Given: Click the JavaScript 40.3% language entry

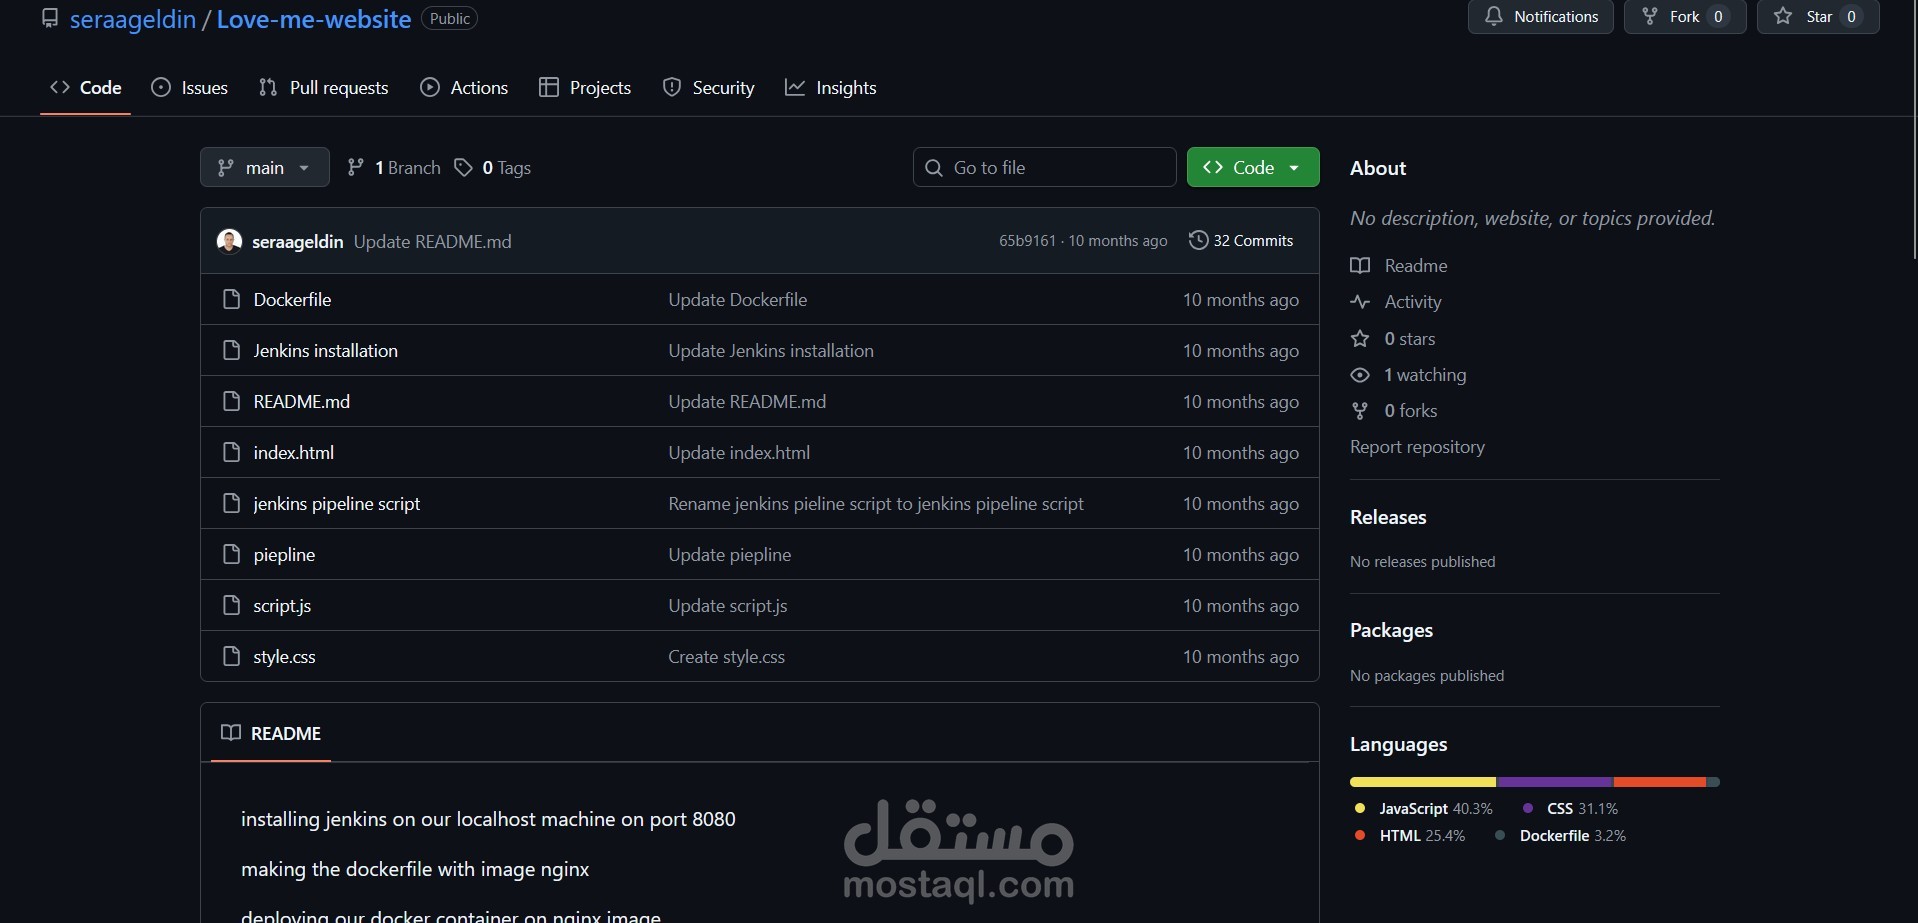Looking at the screenshot, I should point(1424,808).
